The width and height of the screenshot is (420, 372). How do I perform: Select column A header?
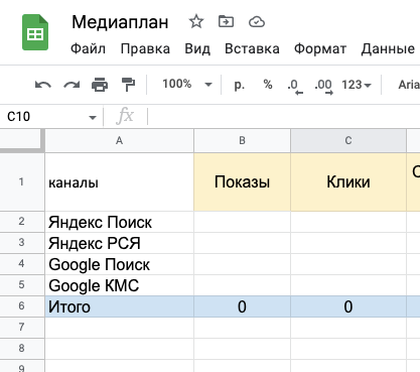(119, 141)
